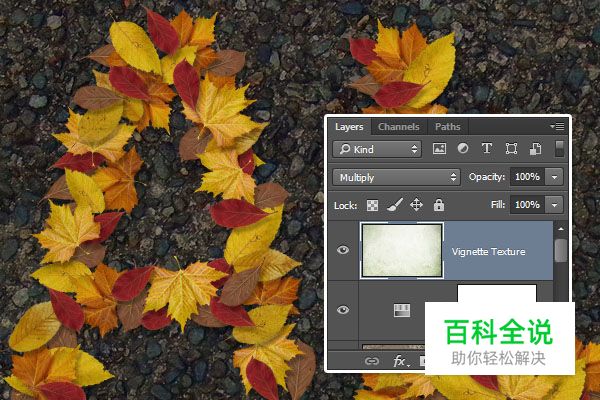Hide the gradient adjustment layer
The image size is (600, 400).
[x=343, y=310]
